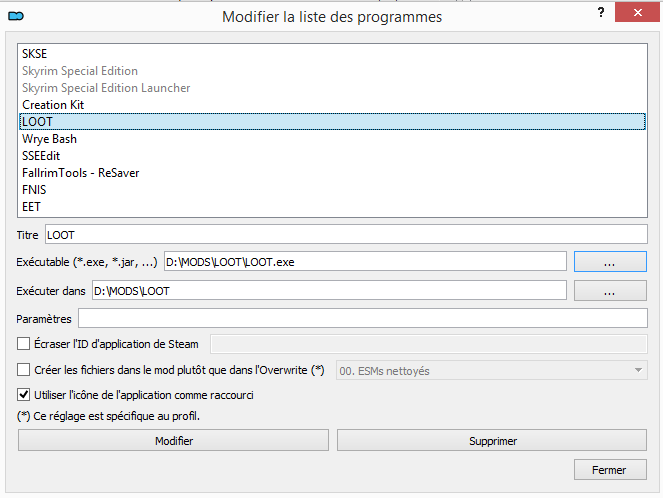Browse Exécuter dans folder with ... button
Screen dimensions: 663x498
(x=610, y=291)
